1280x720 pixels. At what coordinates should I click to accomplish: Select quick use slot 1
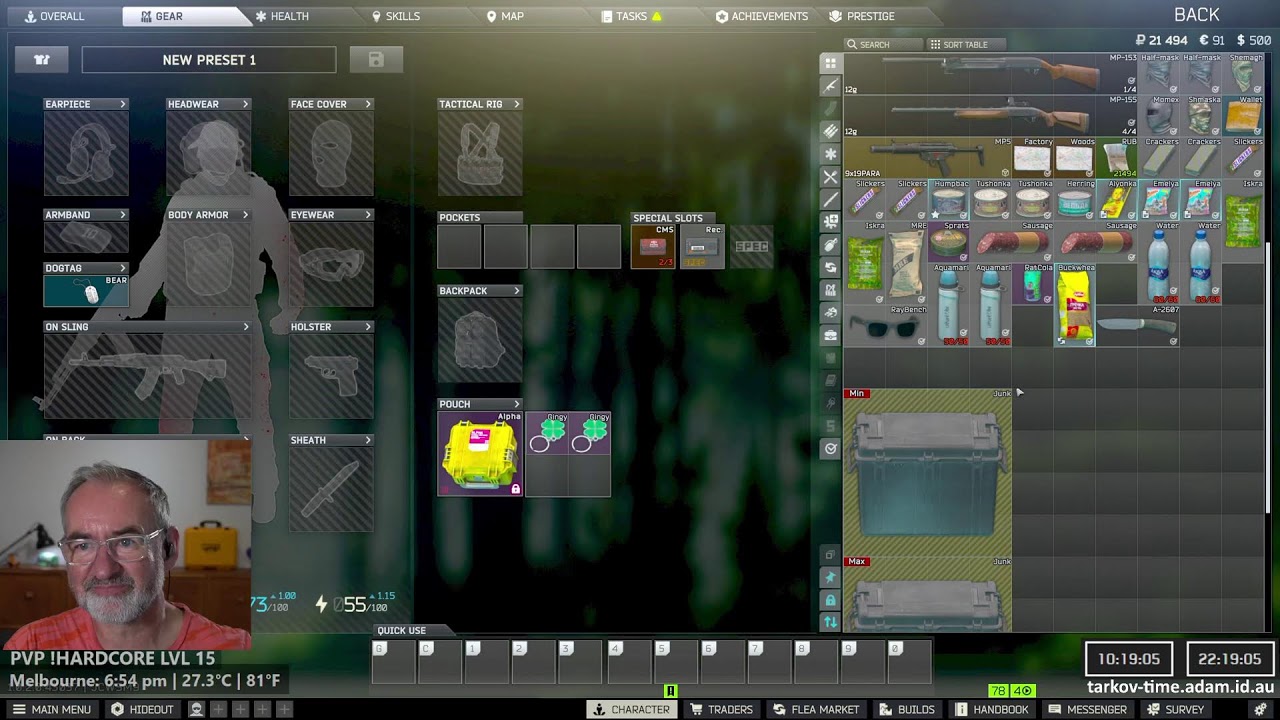pos(486,662)
